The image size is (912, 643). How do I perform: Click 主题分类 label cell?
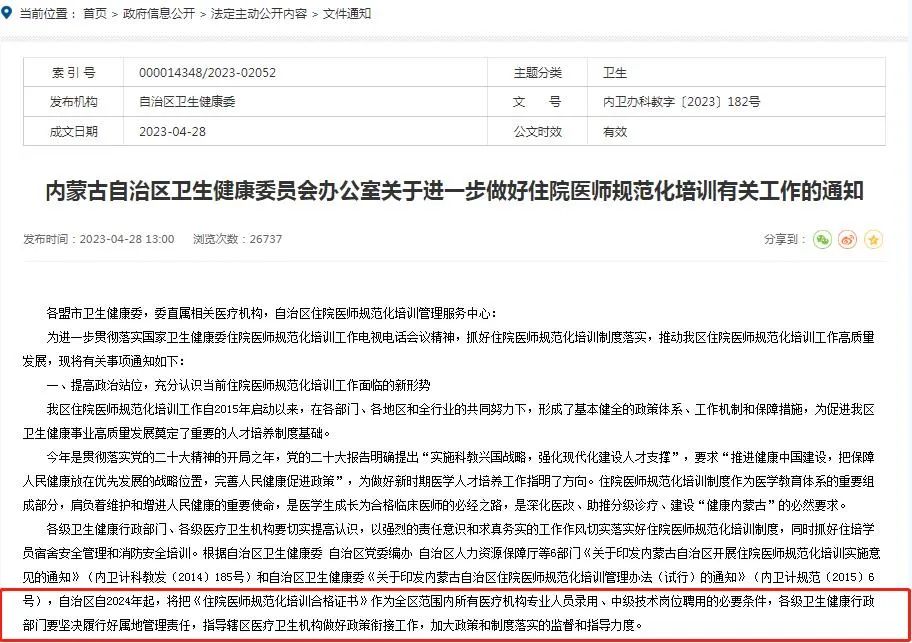click(537, 73)
